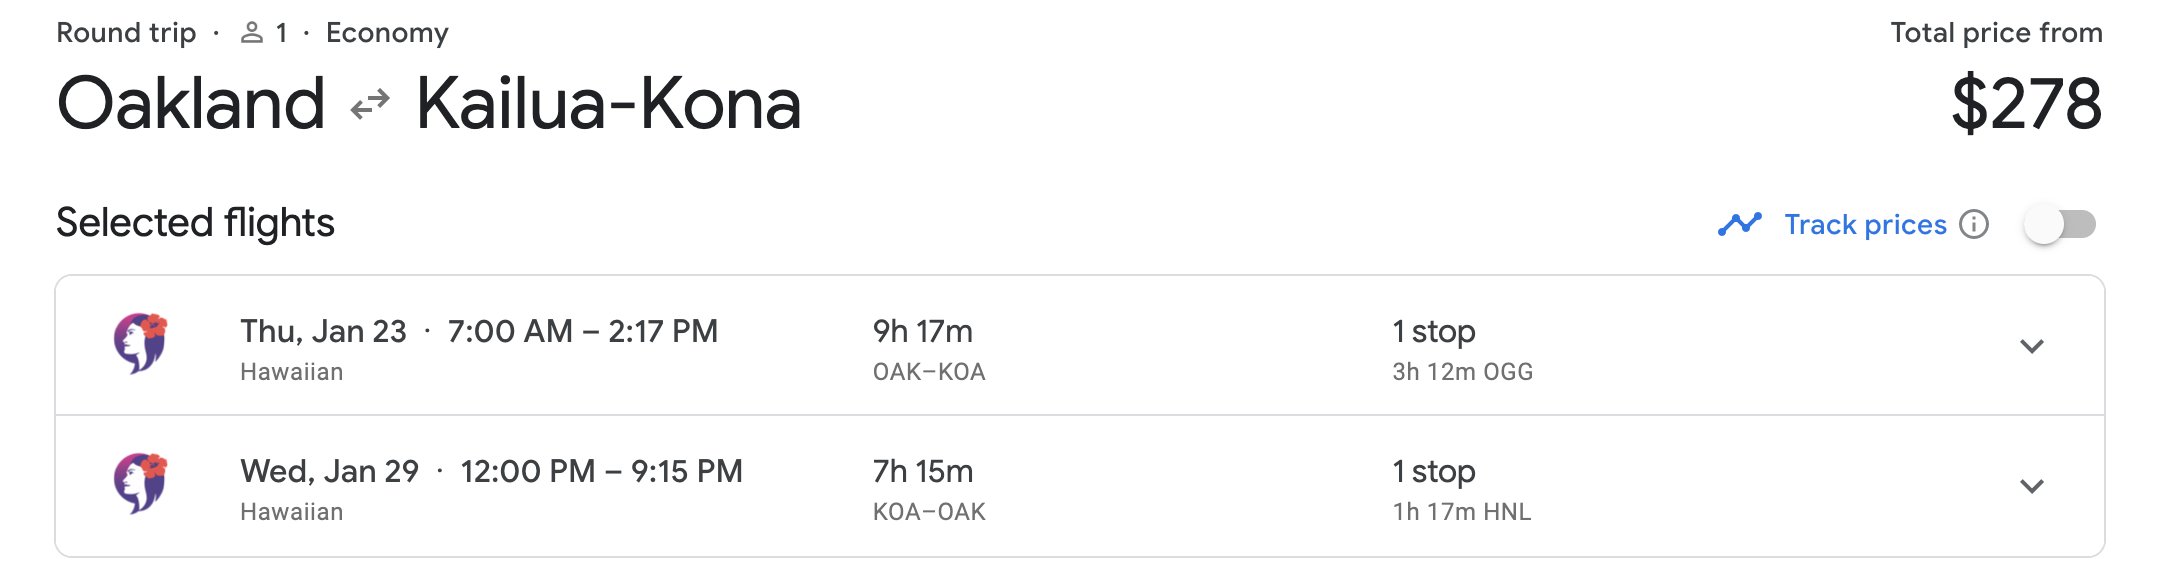The width and height of the screenshot is (2174, 572).
Task: Expand the Wed, Jan 29 flight details
Action: click(2031, 486)
